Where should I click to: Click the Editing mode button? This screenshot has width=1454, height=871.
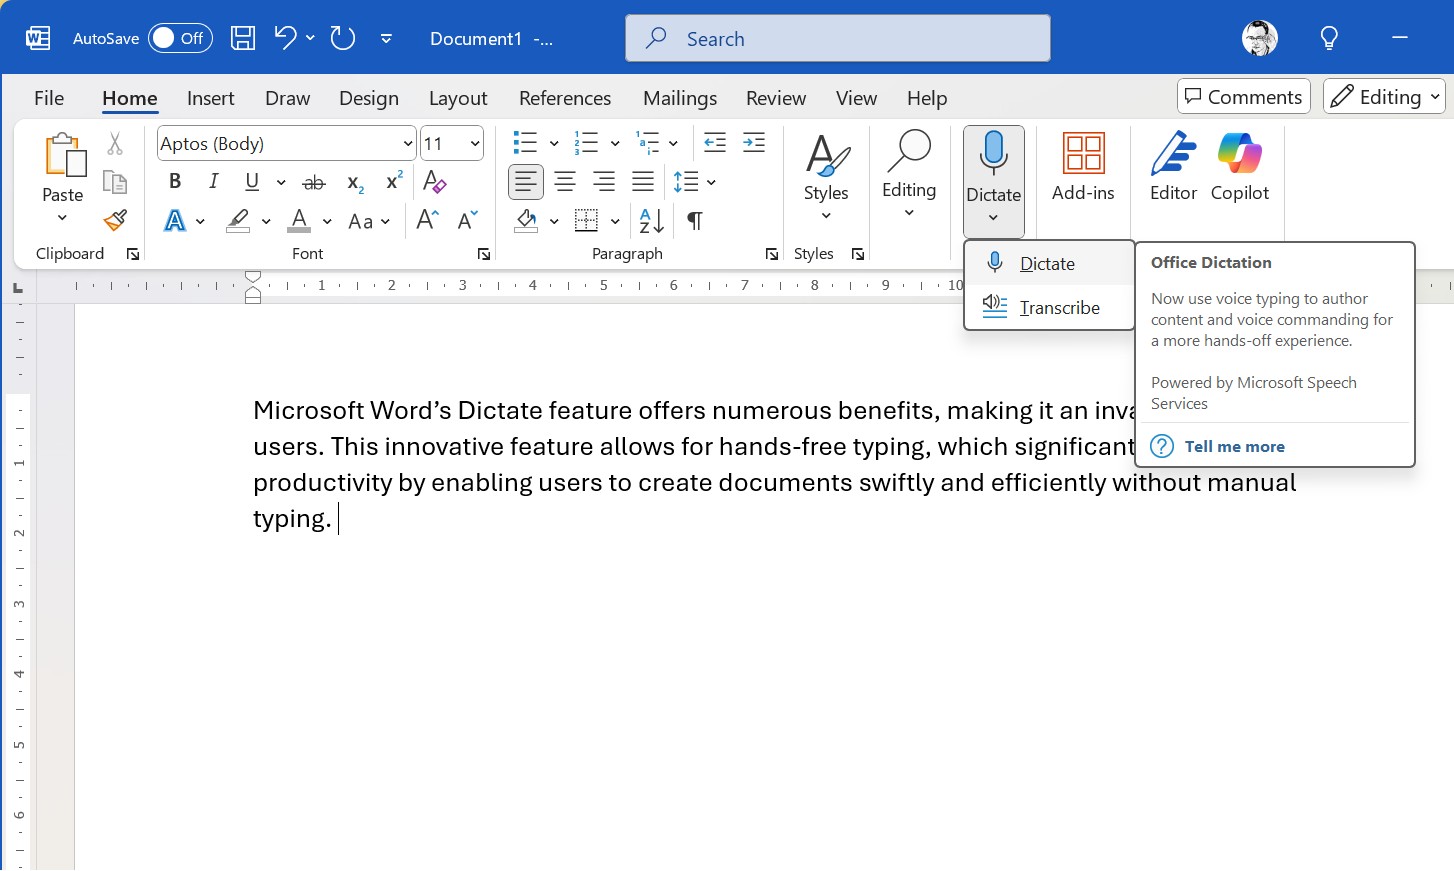[1385, 96]
